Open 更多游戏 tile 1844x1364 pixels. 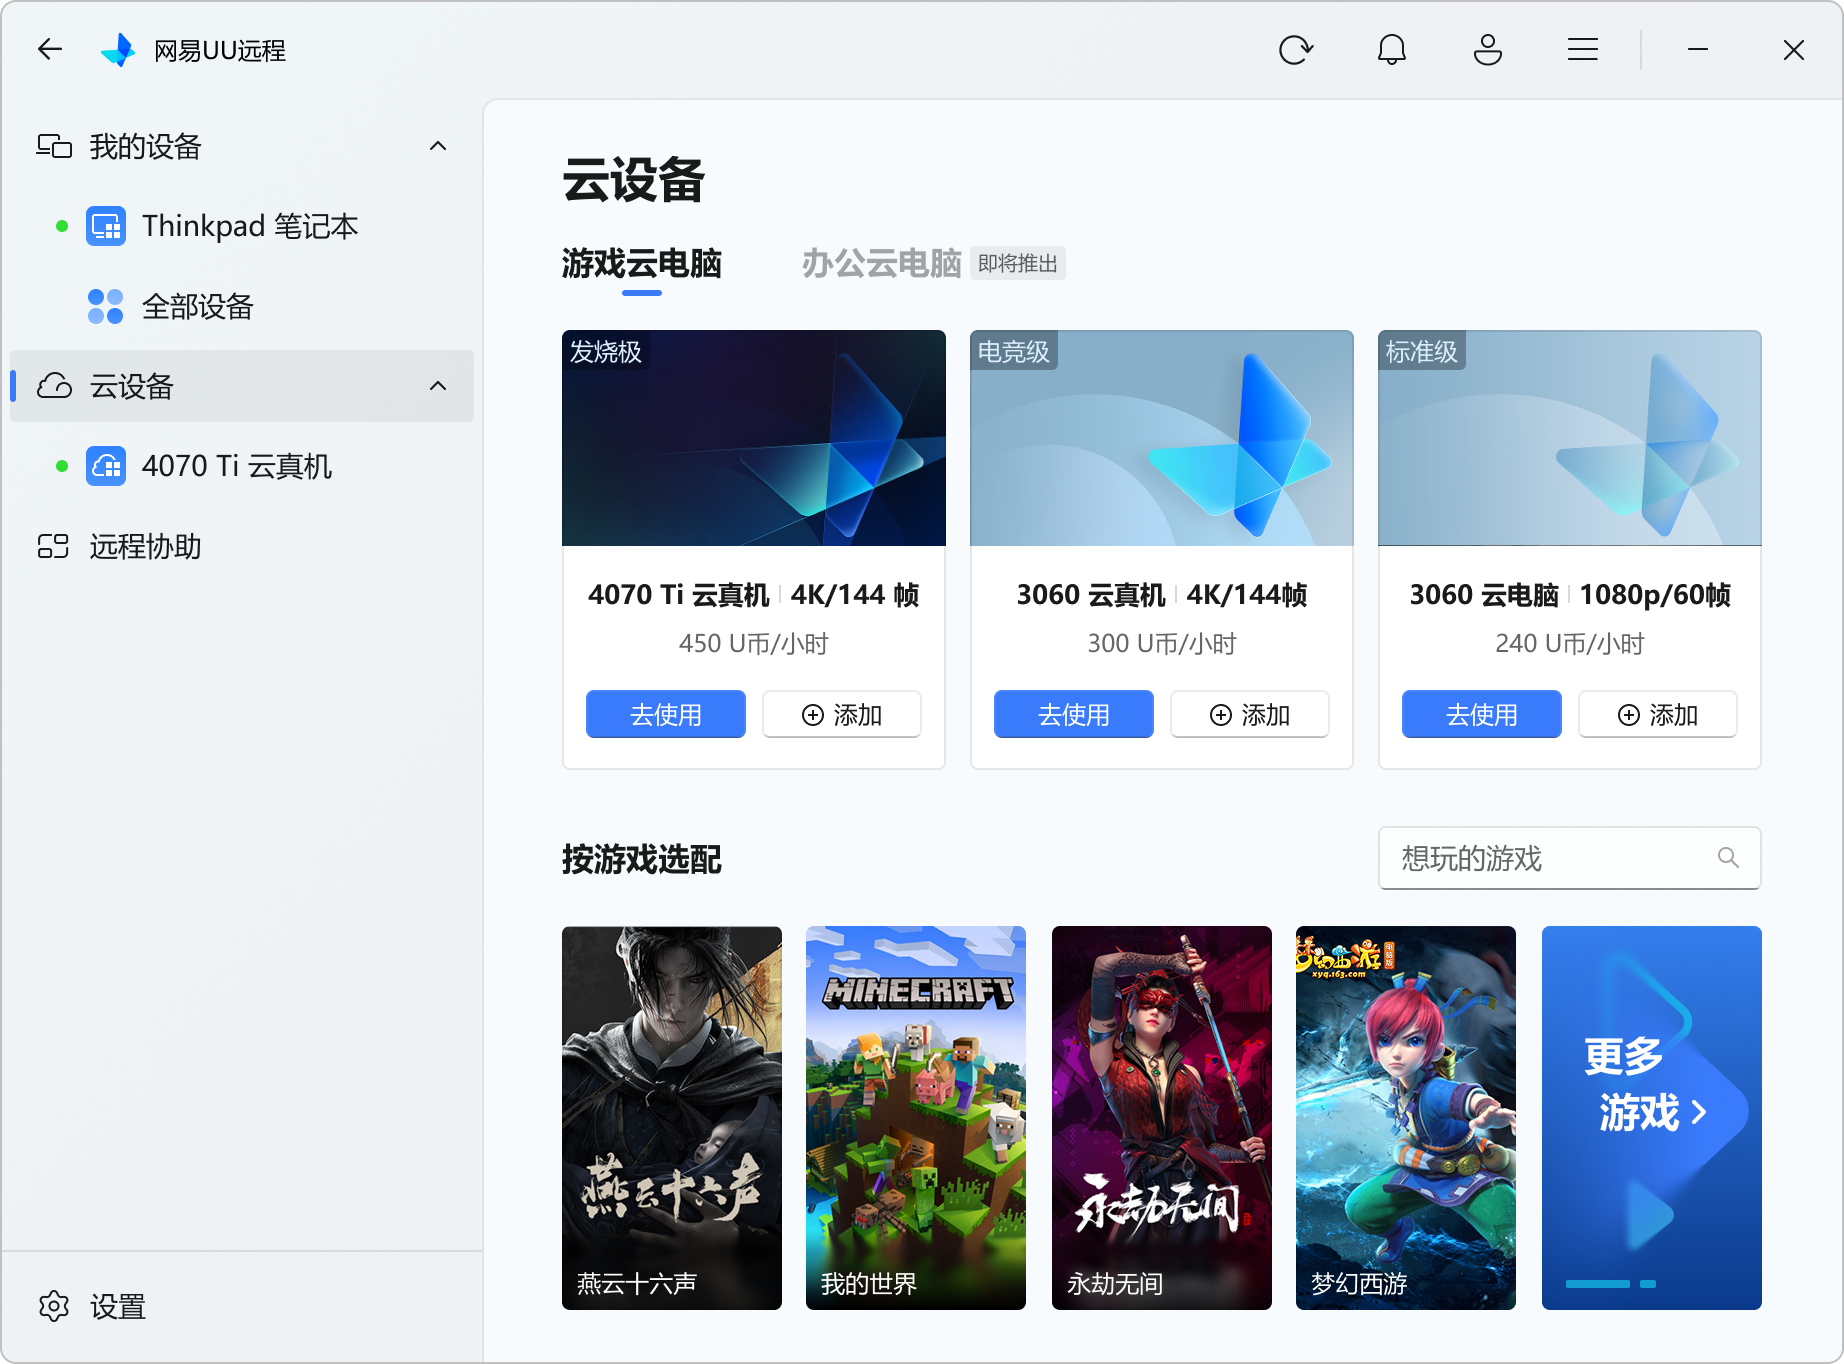point(1652,1118)
